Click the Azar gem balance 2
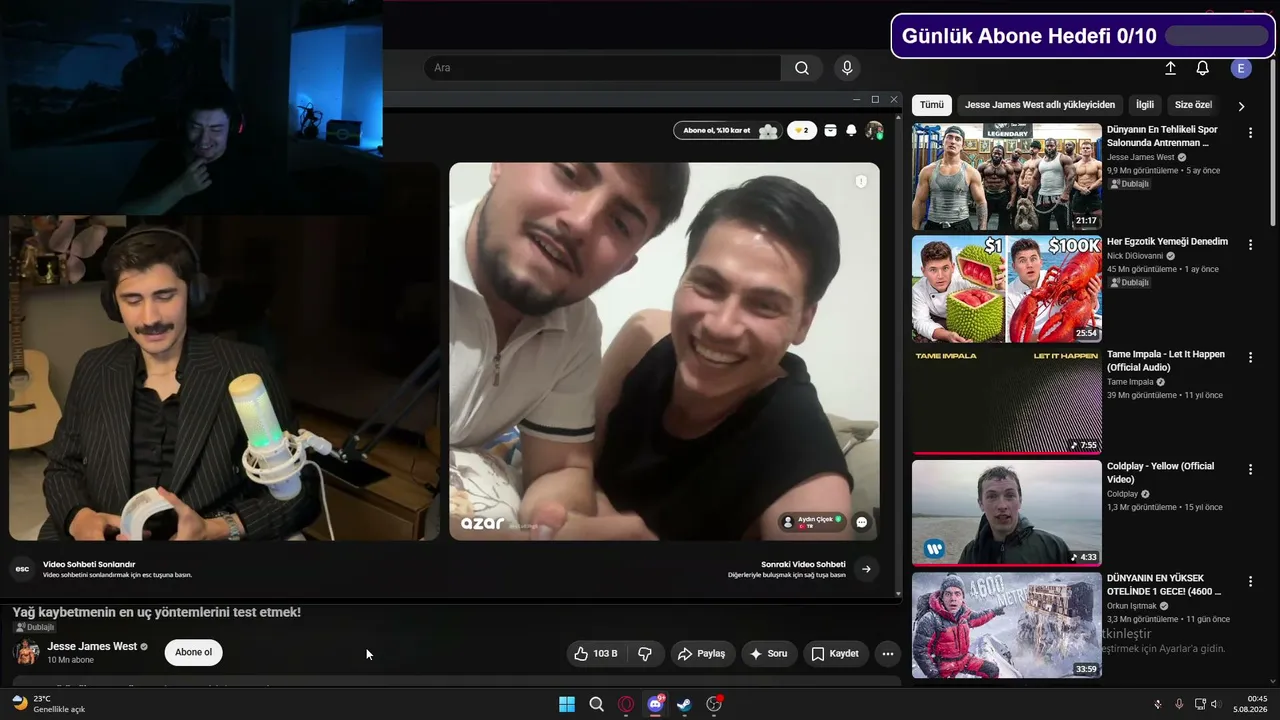Image resolution: width=1280 pixels, height=720 pixels. [x=802, y=130]
